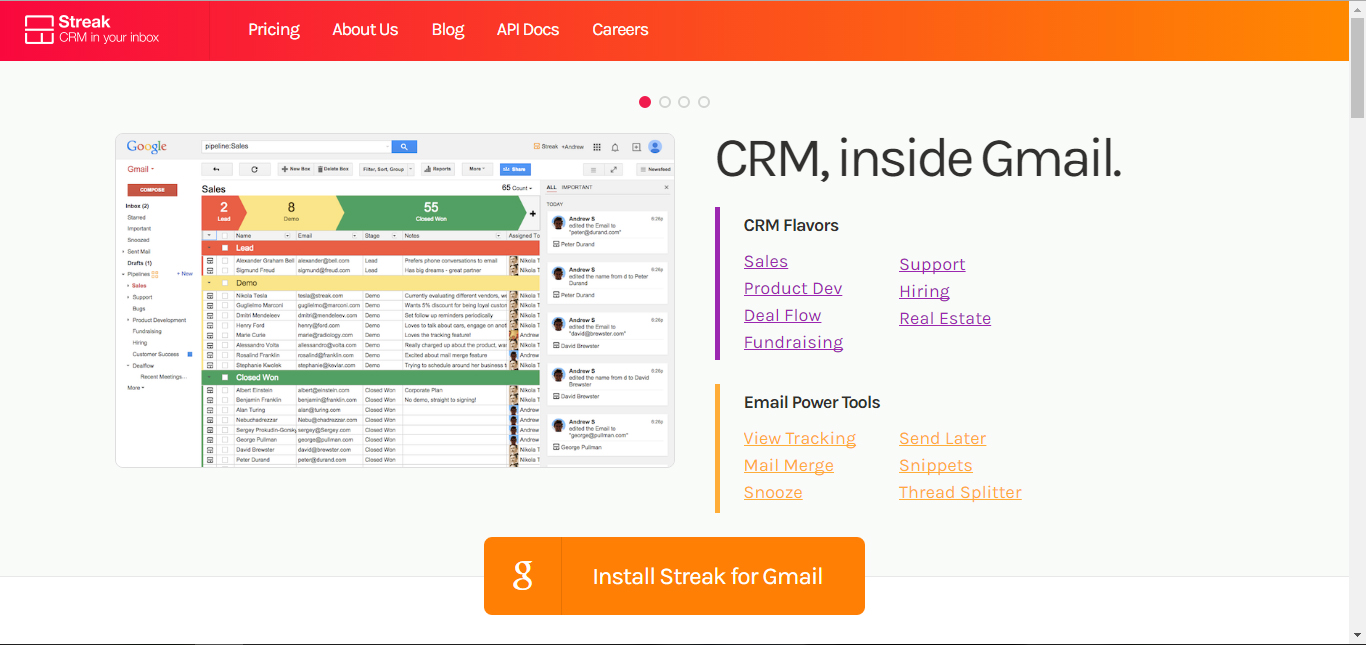This screenshot has height=645, width=1366.
Task: Check the Lead group checkbox
Action: click(225, 248)
